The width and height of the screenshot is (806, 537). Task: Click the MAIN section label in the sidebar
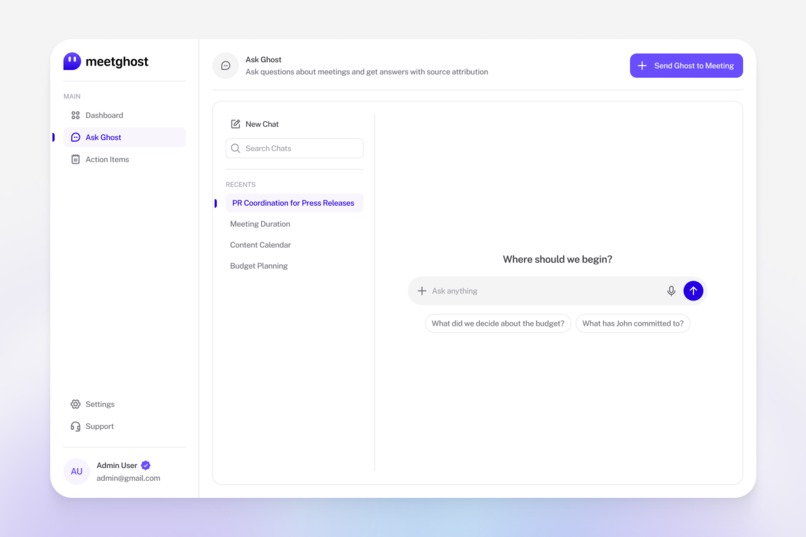[72, 96]
